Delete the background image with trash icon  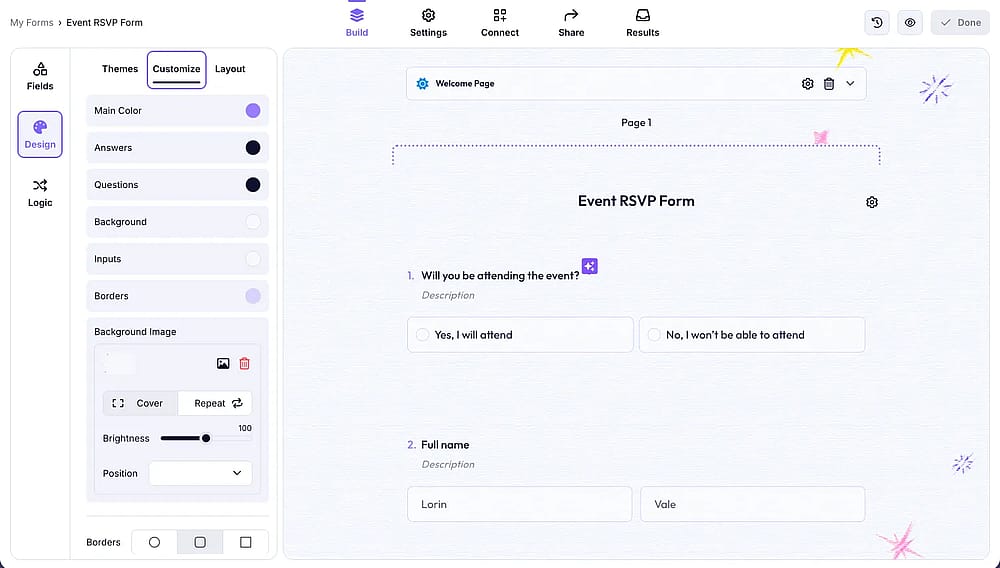(x=244, y=363)
